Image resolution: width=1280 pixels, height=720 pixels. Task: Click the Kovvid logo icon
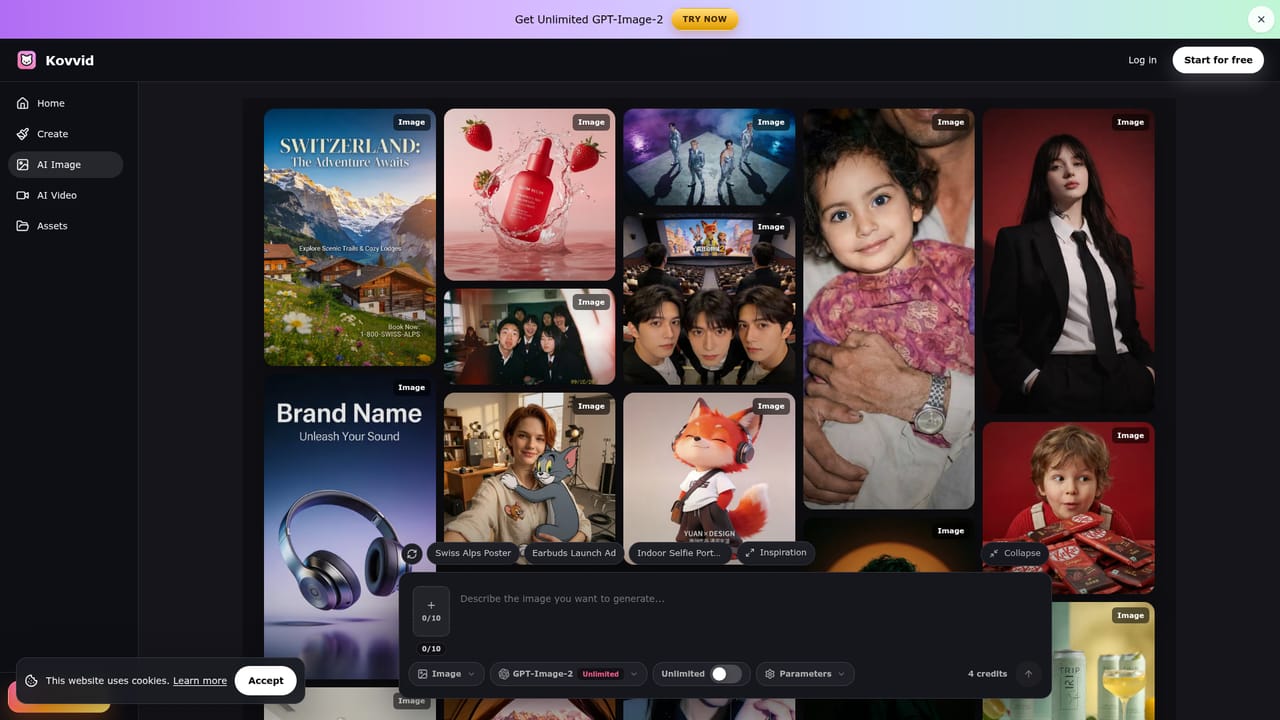27,60
